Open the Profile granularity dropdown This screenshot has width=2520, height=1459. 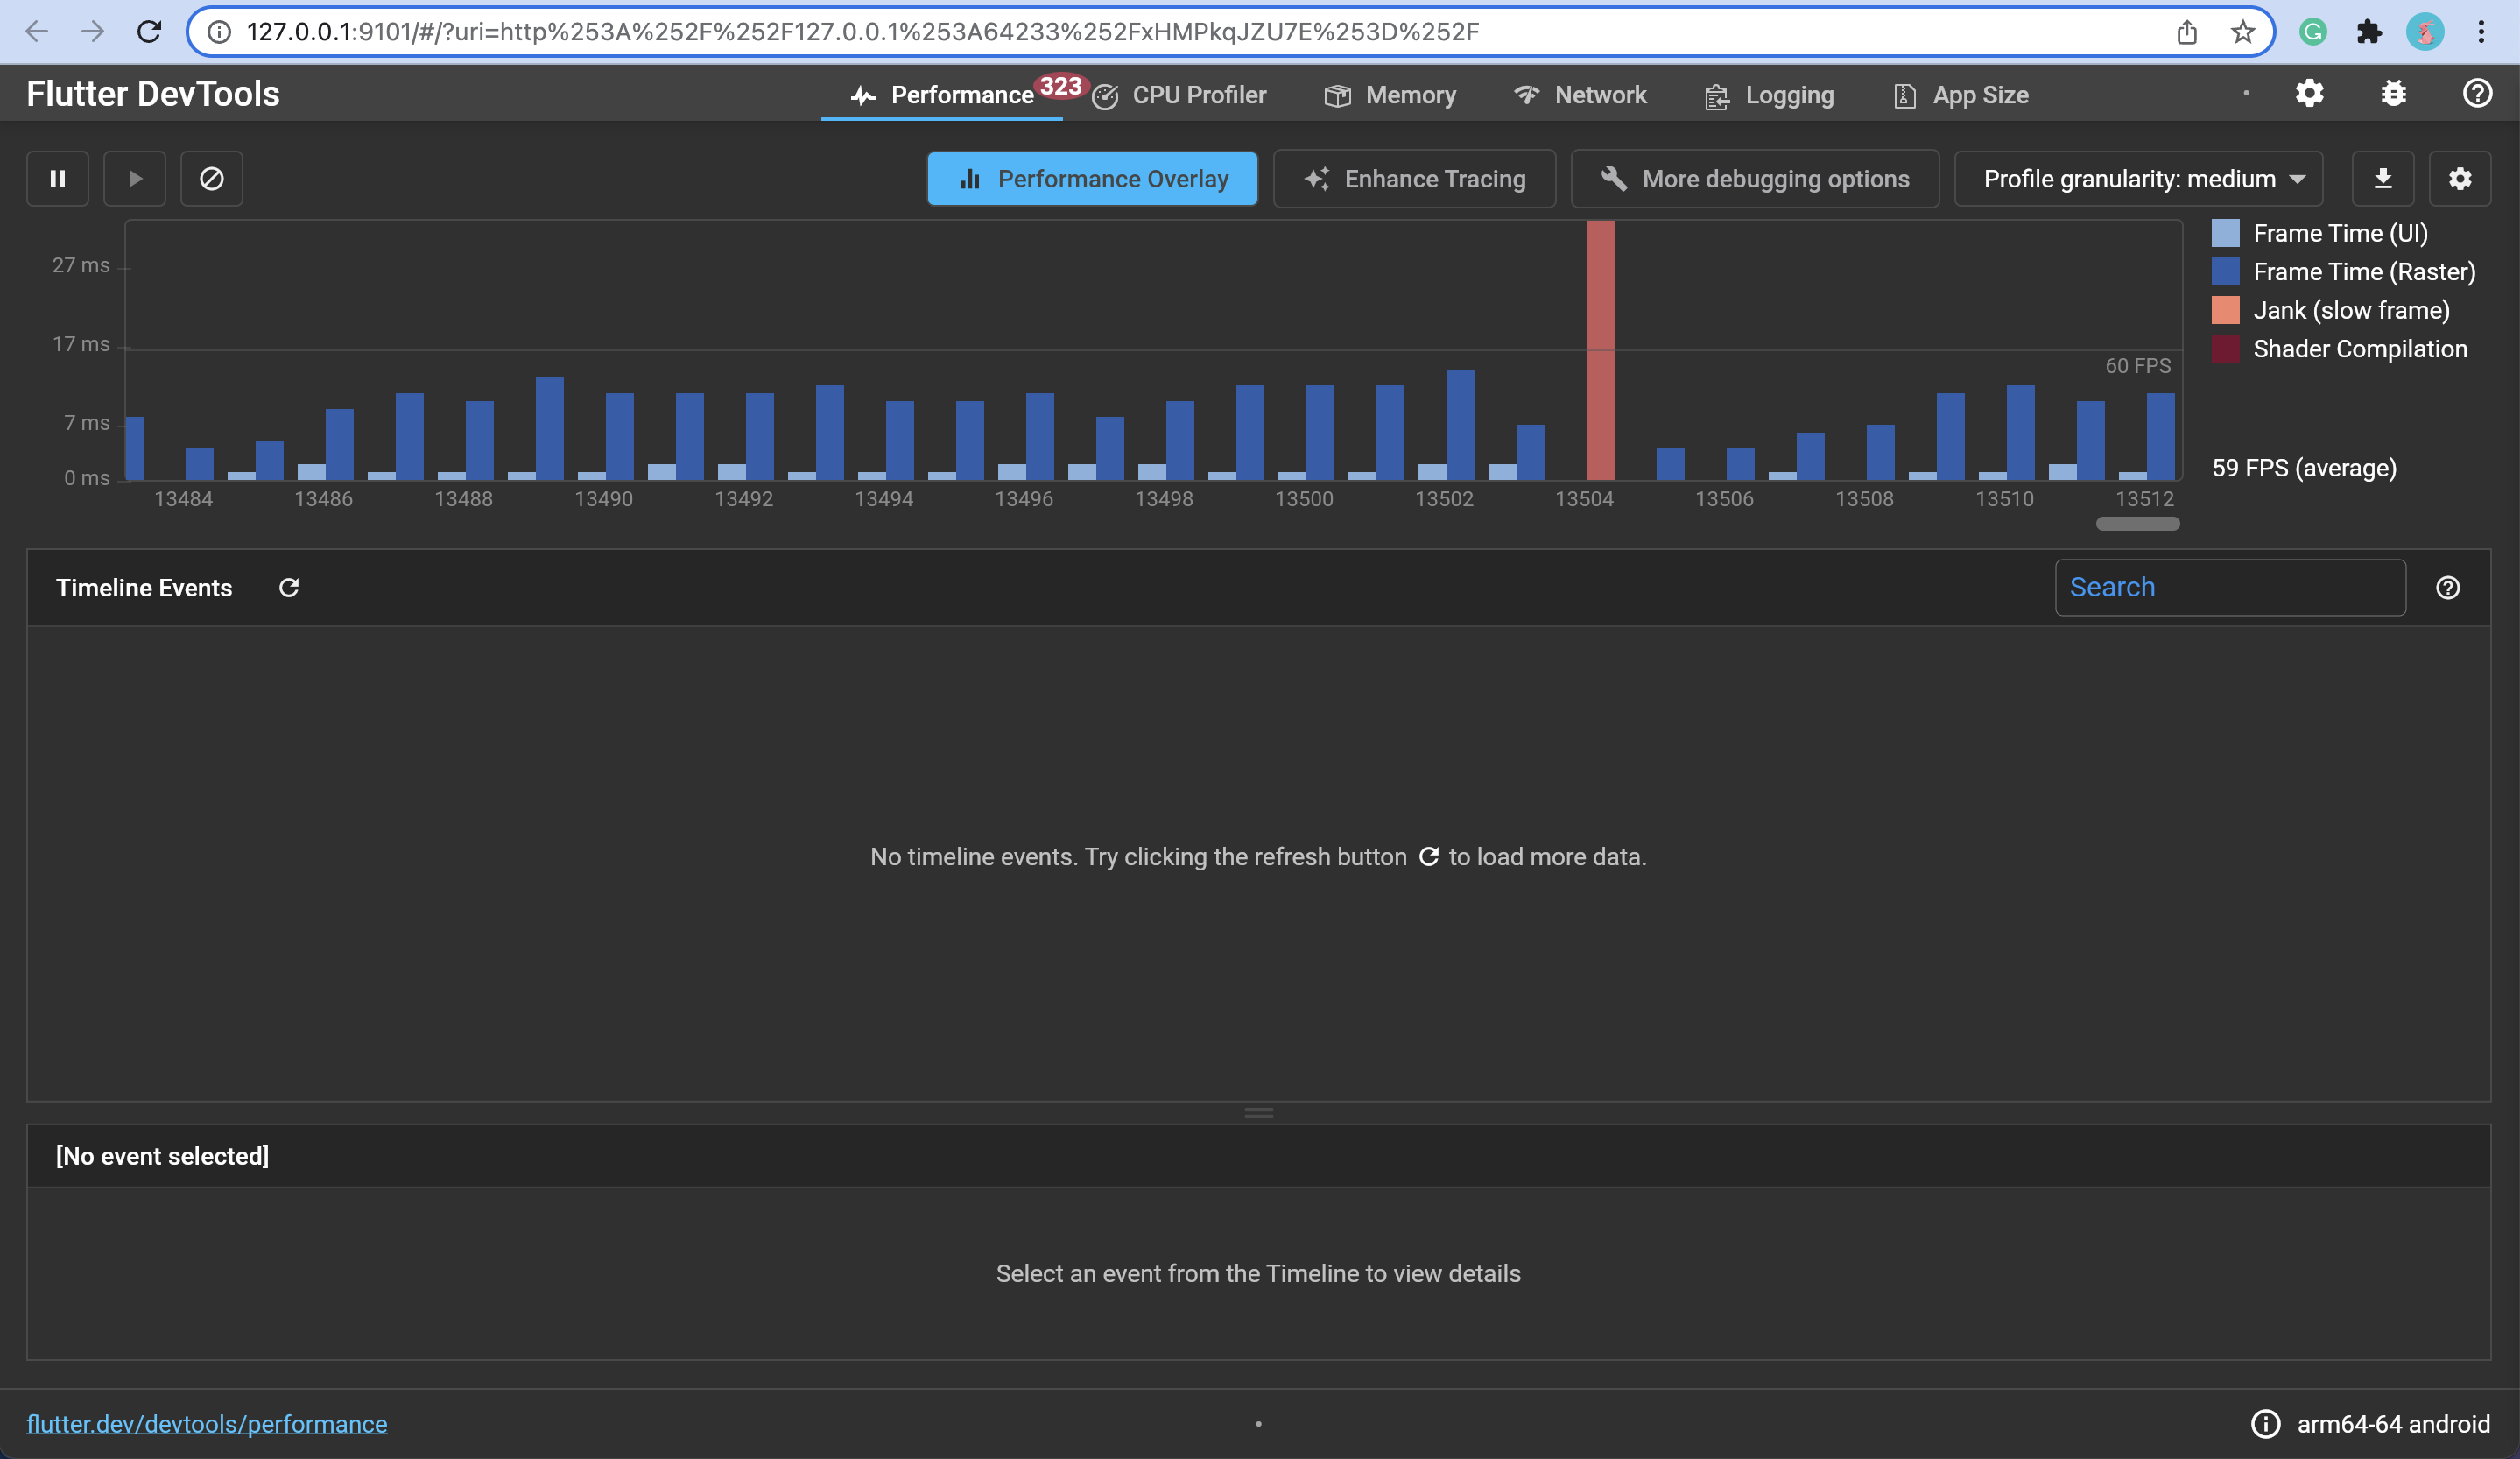(x=2138, y=178)
